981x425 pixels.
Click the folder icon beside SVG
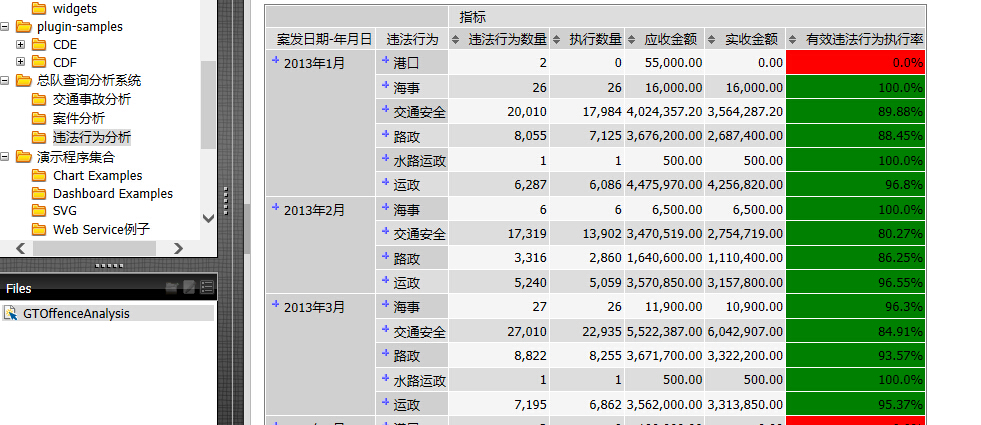39,211
